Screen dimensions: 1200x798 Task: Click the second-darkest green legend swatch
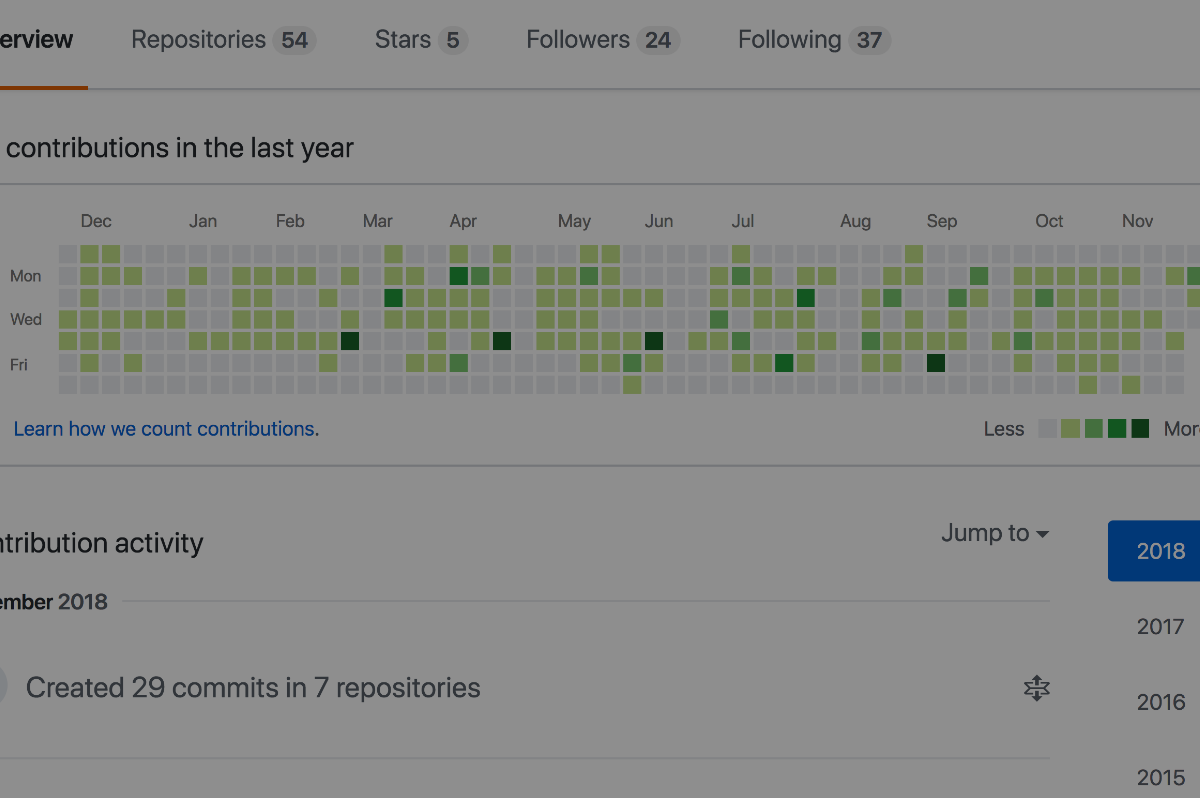click(x=1117, y=429)
